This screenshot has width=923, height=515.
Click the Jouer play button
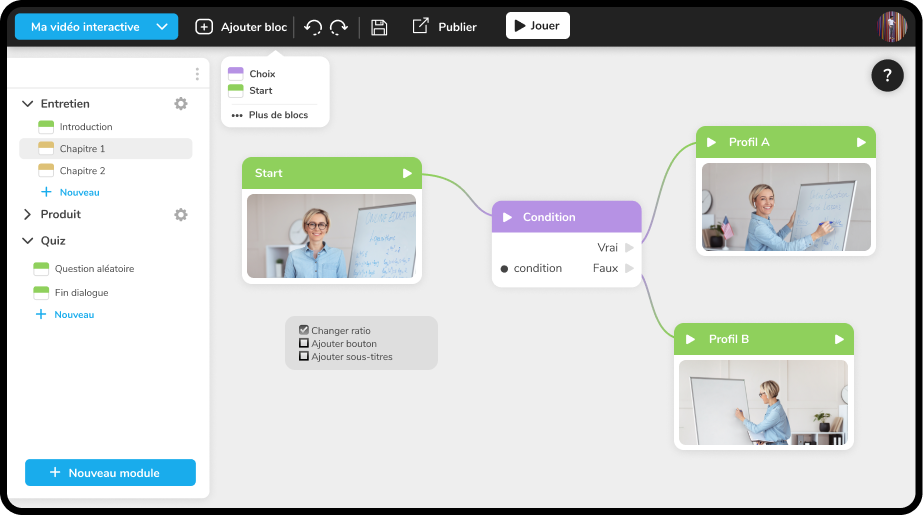tap(537, 25)
